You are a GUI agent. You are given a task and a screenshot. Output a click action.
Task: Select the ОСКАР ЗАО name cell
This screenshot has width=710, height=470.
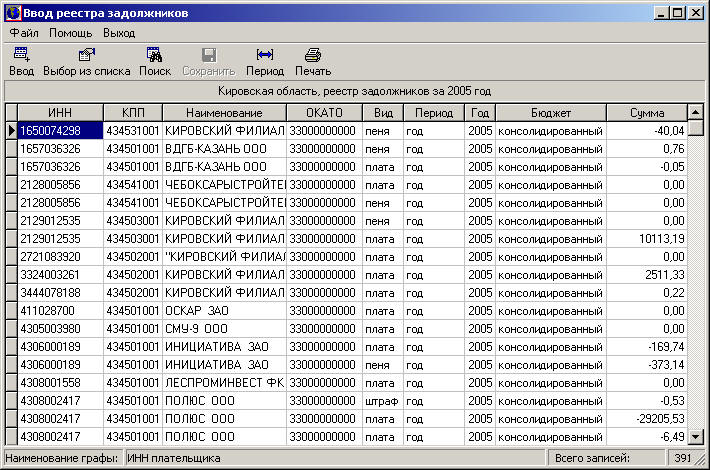coord(224,311)
